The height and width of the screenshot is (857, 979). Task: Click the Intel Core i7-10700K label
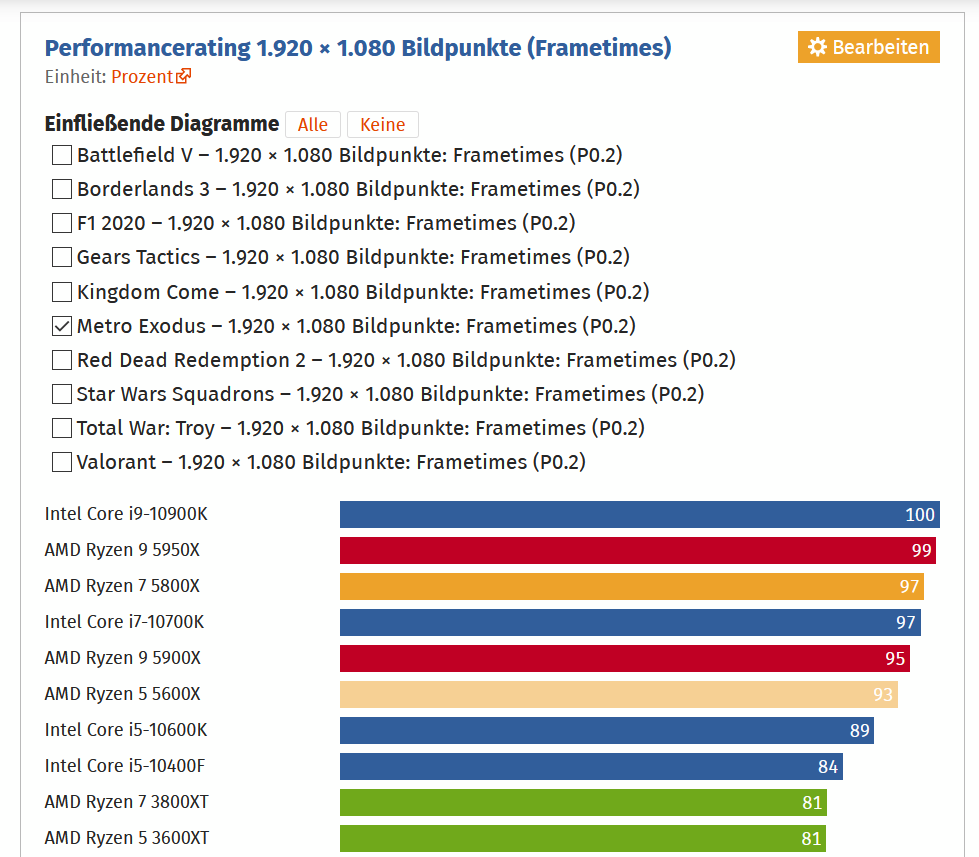(124, 622)
